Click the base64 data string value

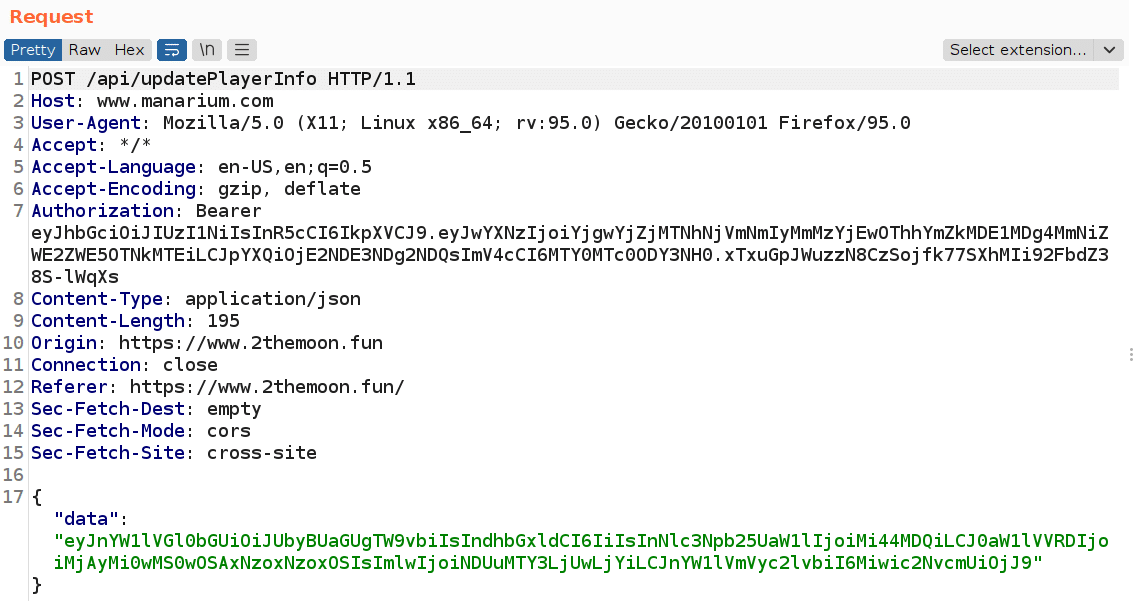(581, 552)
